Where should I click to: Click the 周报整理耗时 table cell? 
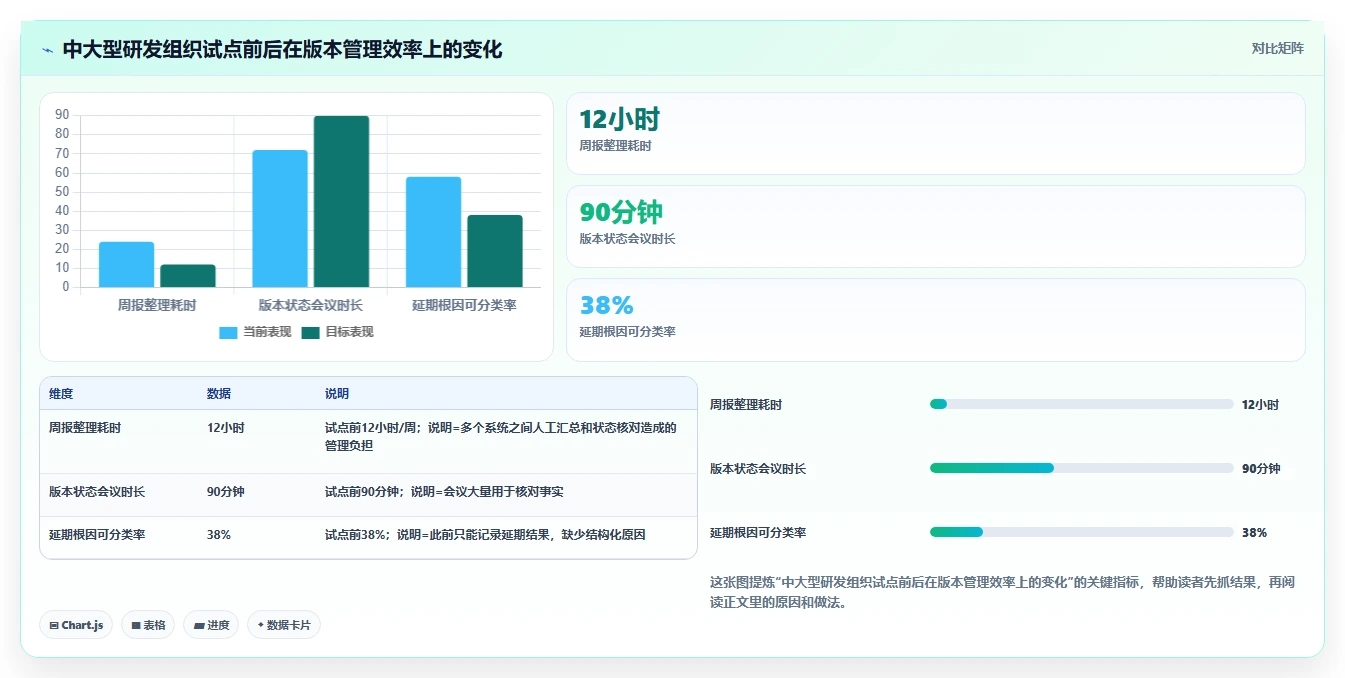[x=85, y=428]
